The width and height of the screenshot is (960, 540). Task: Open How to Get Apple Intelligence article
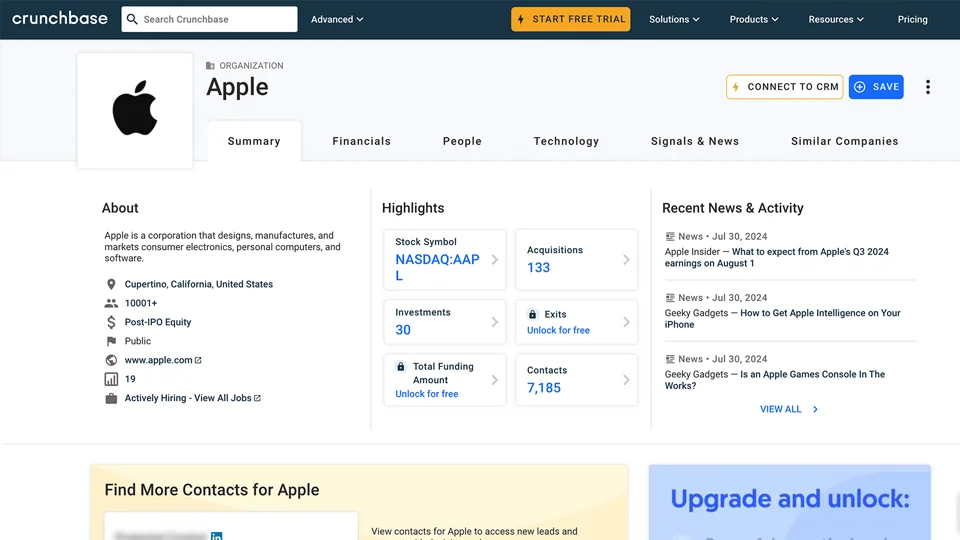click(782, 318)
